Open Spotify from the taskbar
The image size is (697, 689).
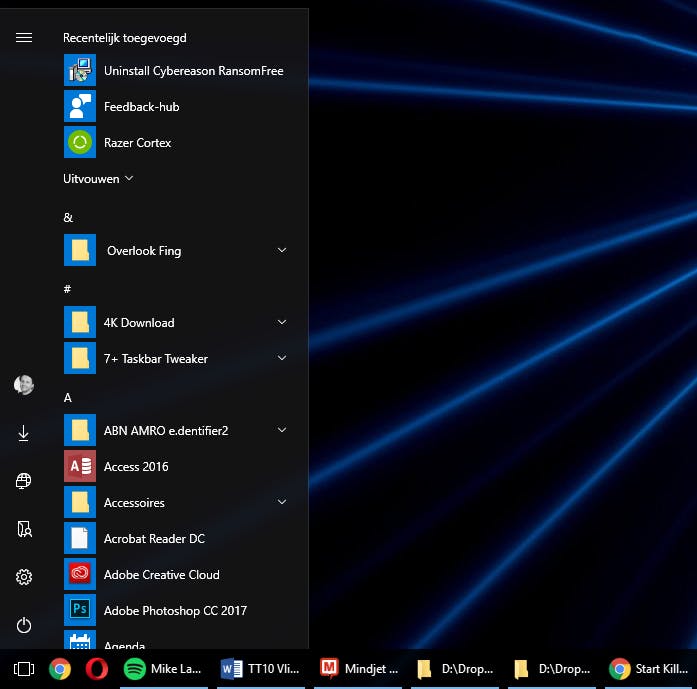[x=134, y=669]
